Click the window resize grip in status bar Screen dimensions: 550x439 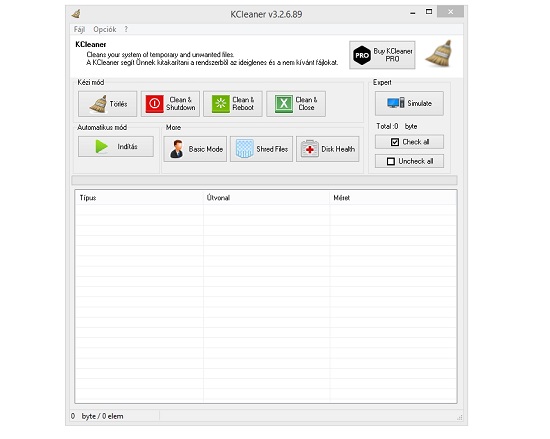tap(460, 417)
